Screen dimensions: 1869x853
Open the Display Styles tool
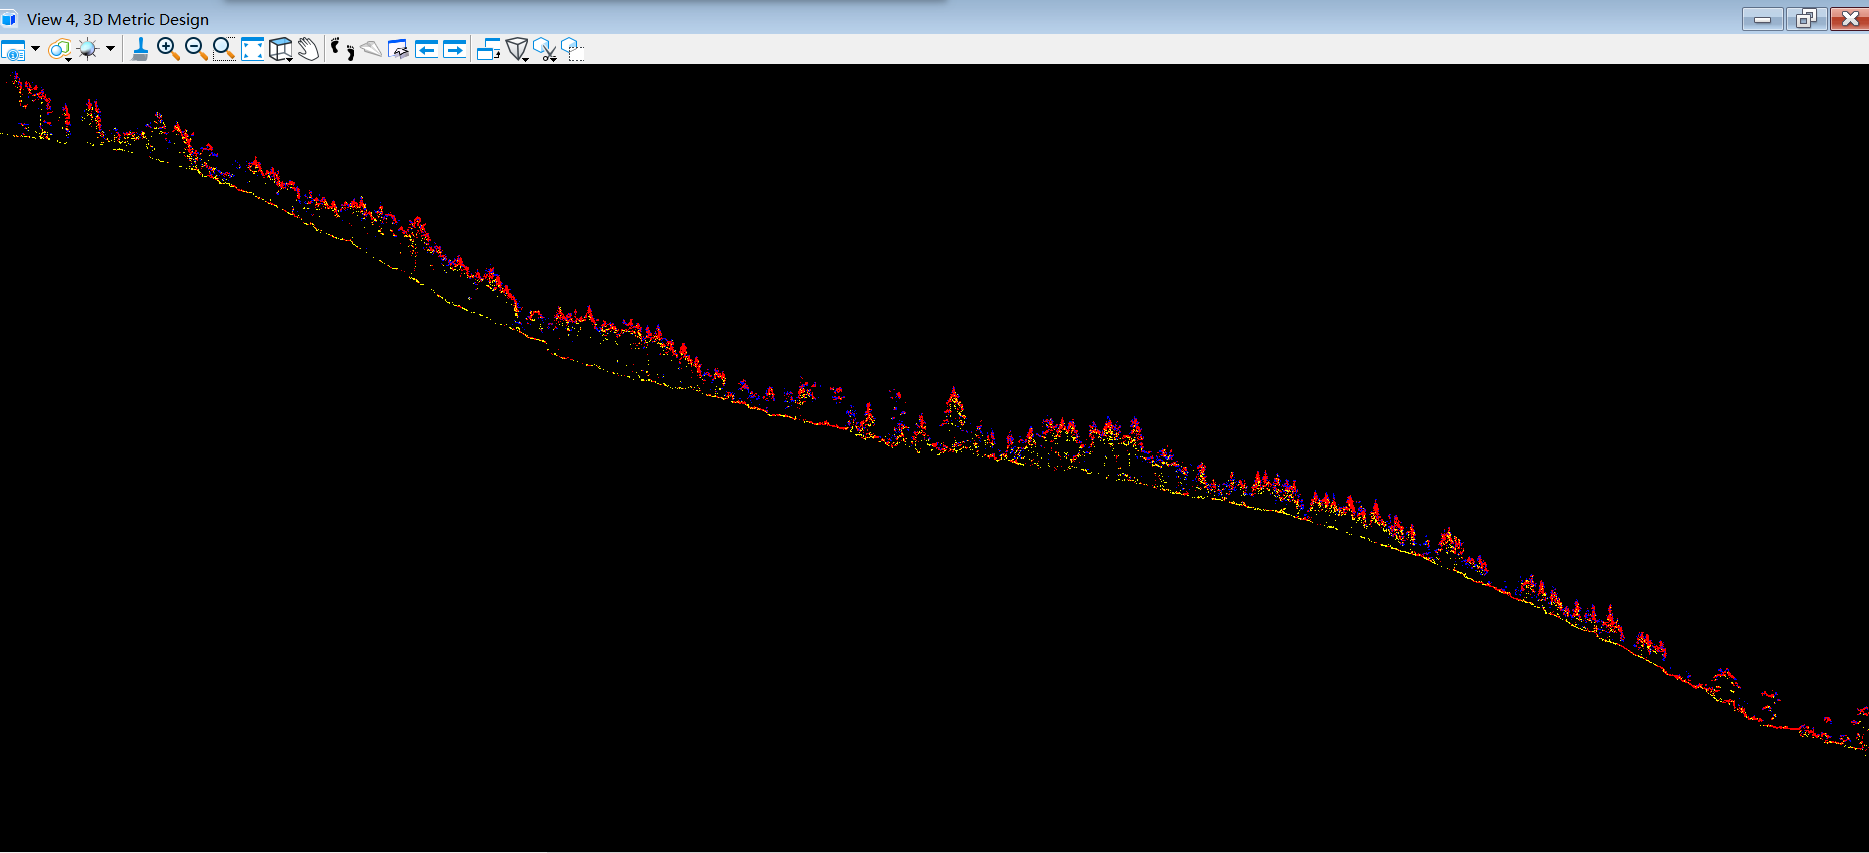coord(60,49)
